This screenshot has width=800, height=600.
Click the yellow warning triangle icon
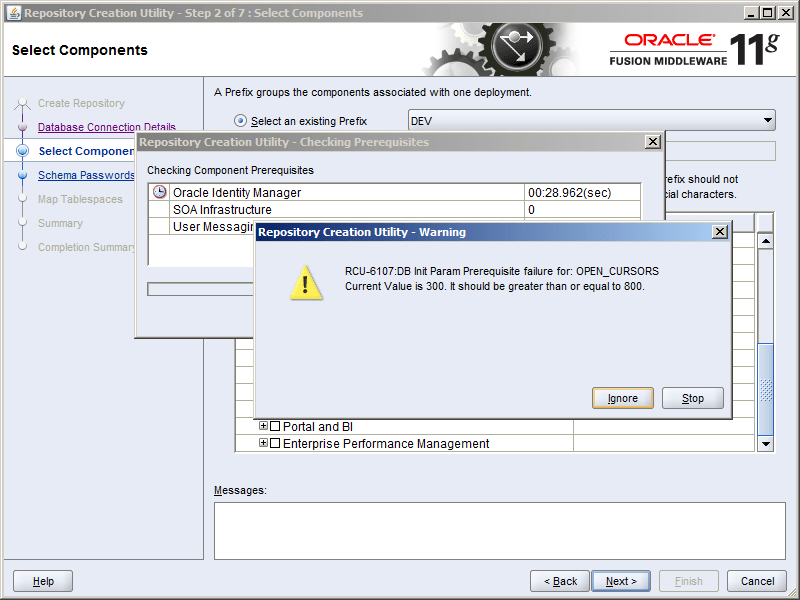pos(306,283)
